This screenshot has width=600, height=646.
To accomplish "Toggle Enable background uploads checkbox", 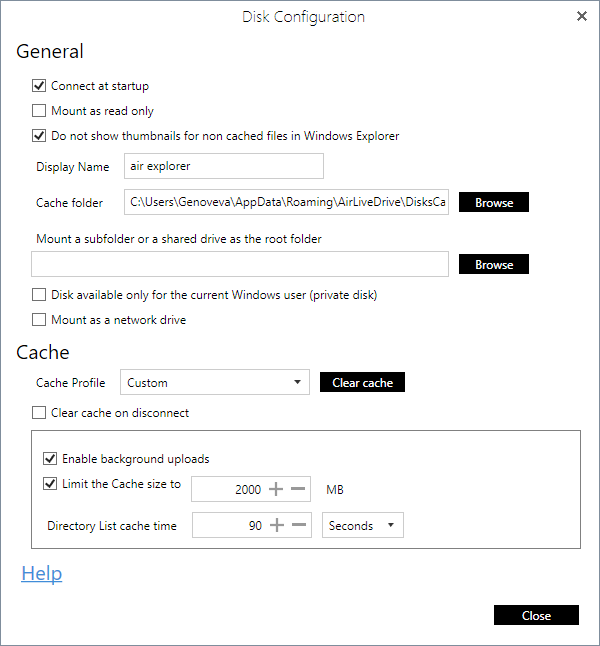I will pos(50,459).
